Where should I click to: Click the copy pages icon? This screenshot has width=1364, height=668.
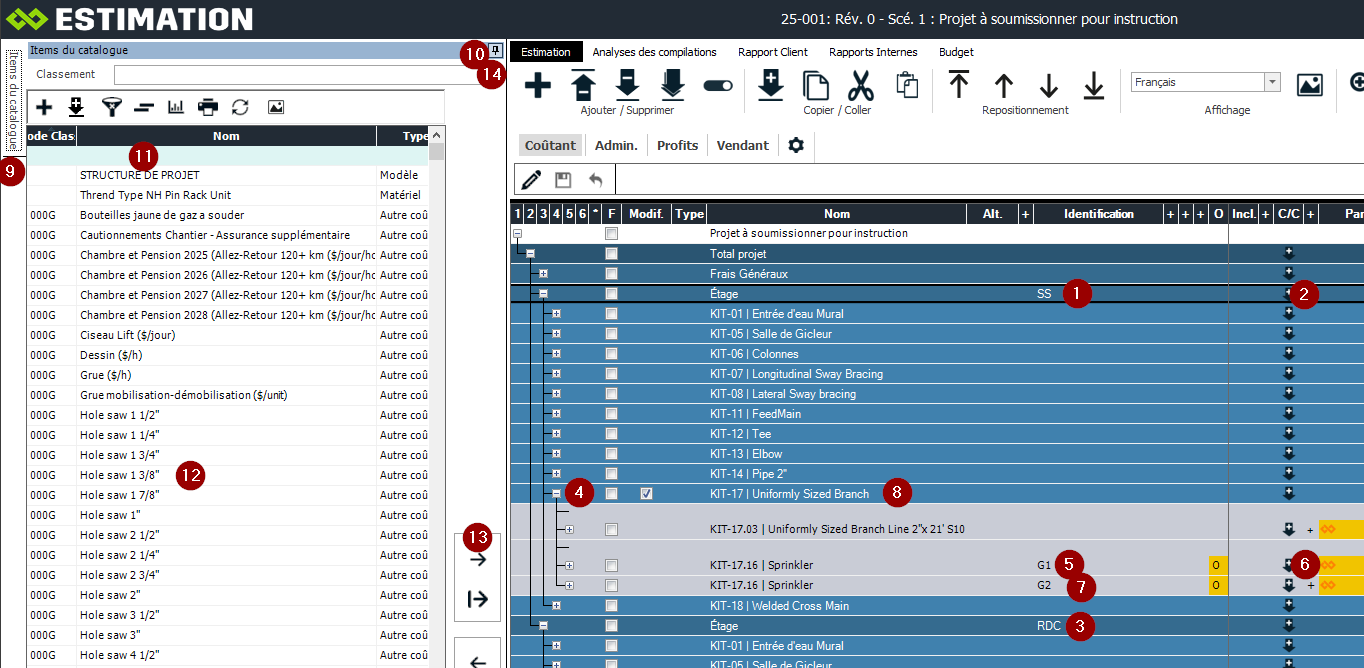point(816,86)
